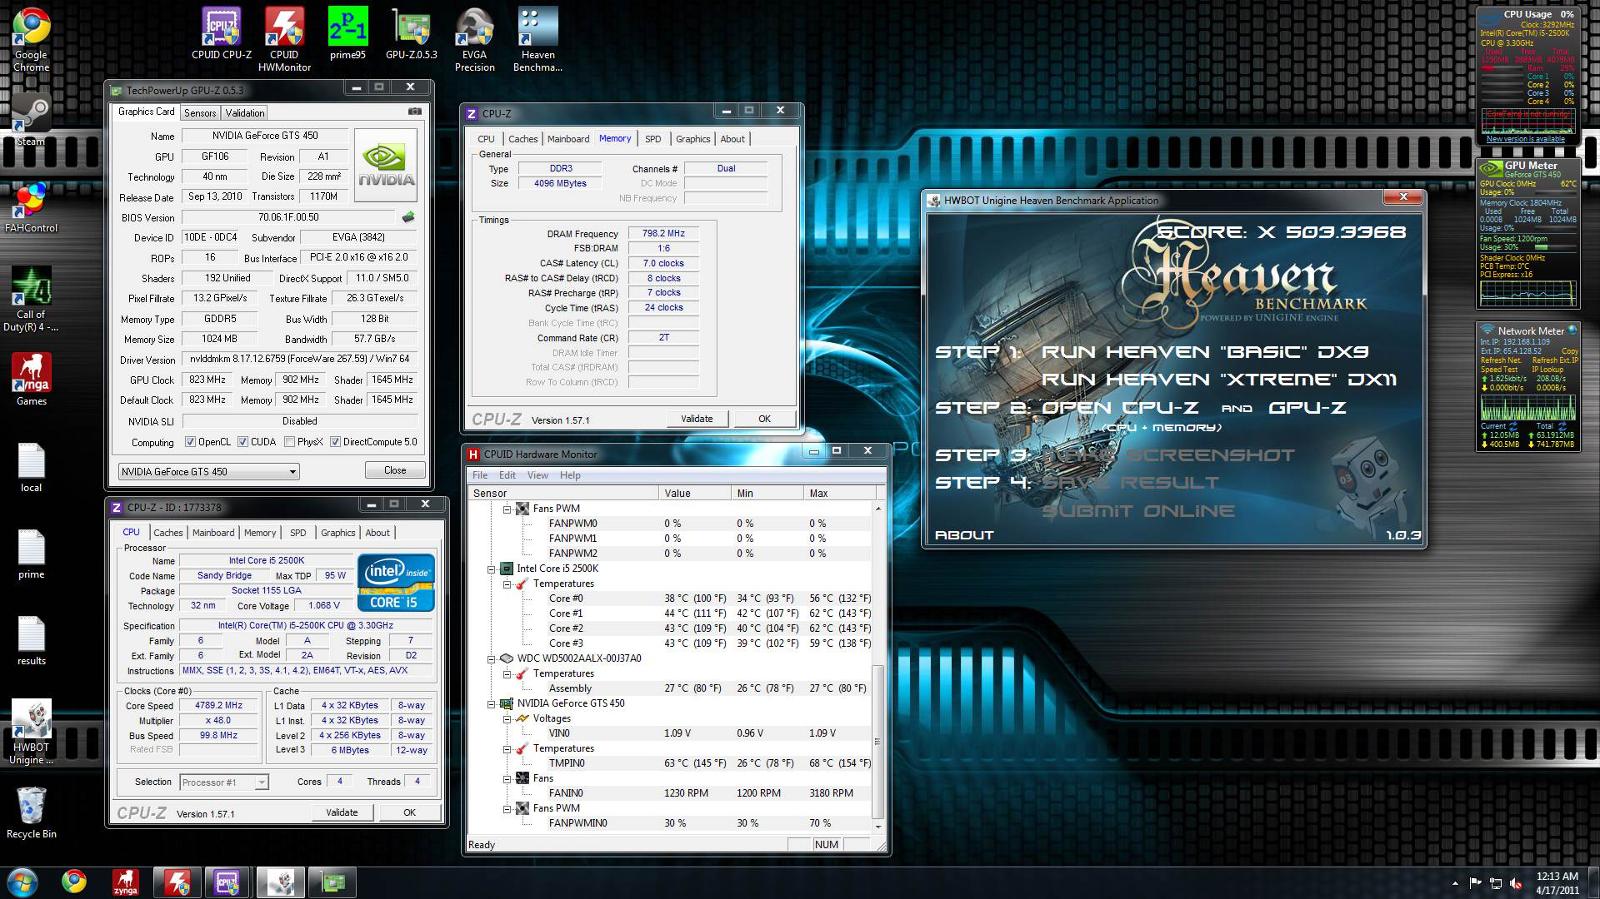1600x899 pixels.
Task: Click RUN HEAVEN "XTREME" DX11
Action: (1219, 380)
